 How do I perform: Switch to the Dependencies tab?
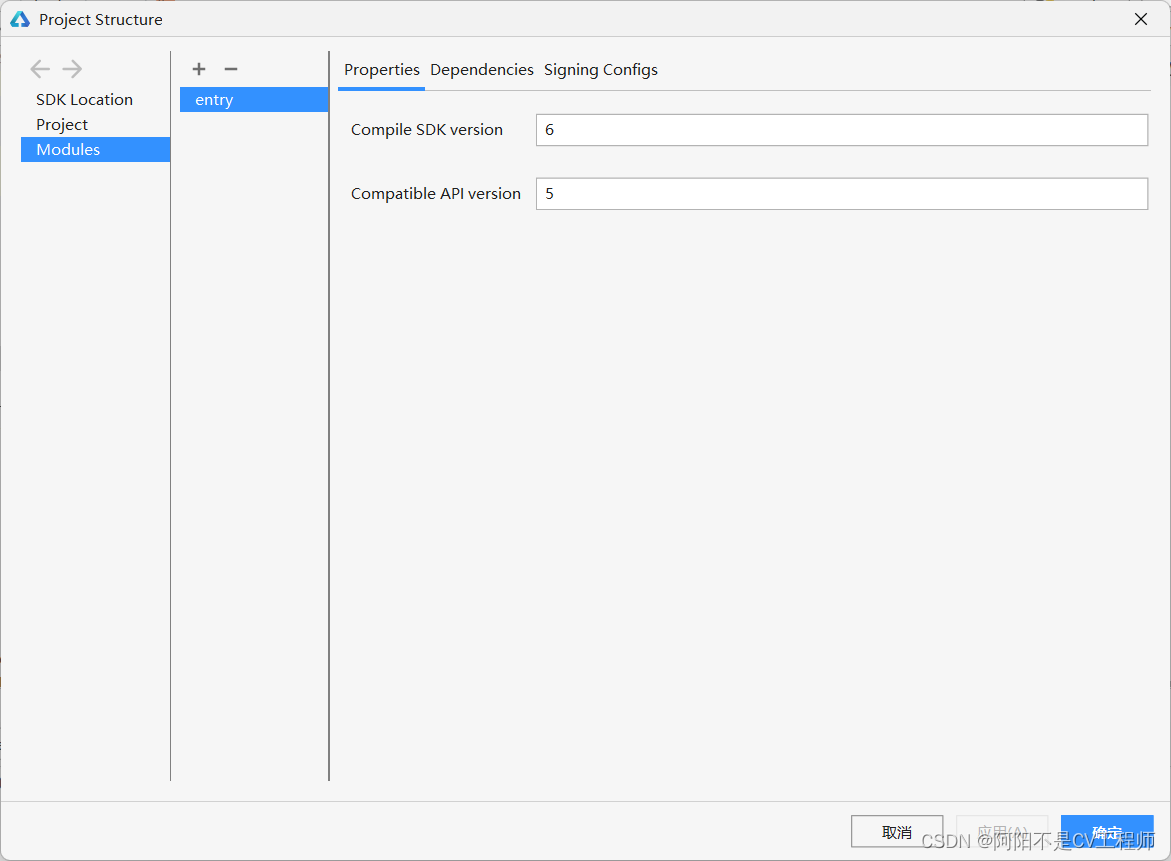point(481,70)
